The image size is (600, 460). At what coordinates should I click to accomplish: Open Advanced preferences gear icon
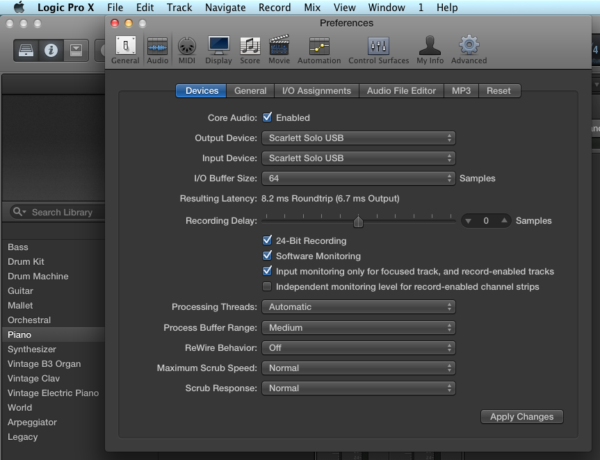coord(469,48)
